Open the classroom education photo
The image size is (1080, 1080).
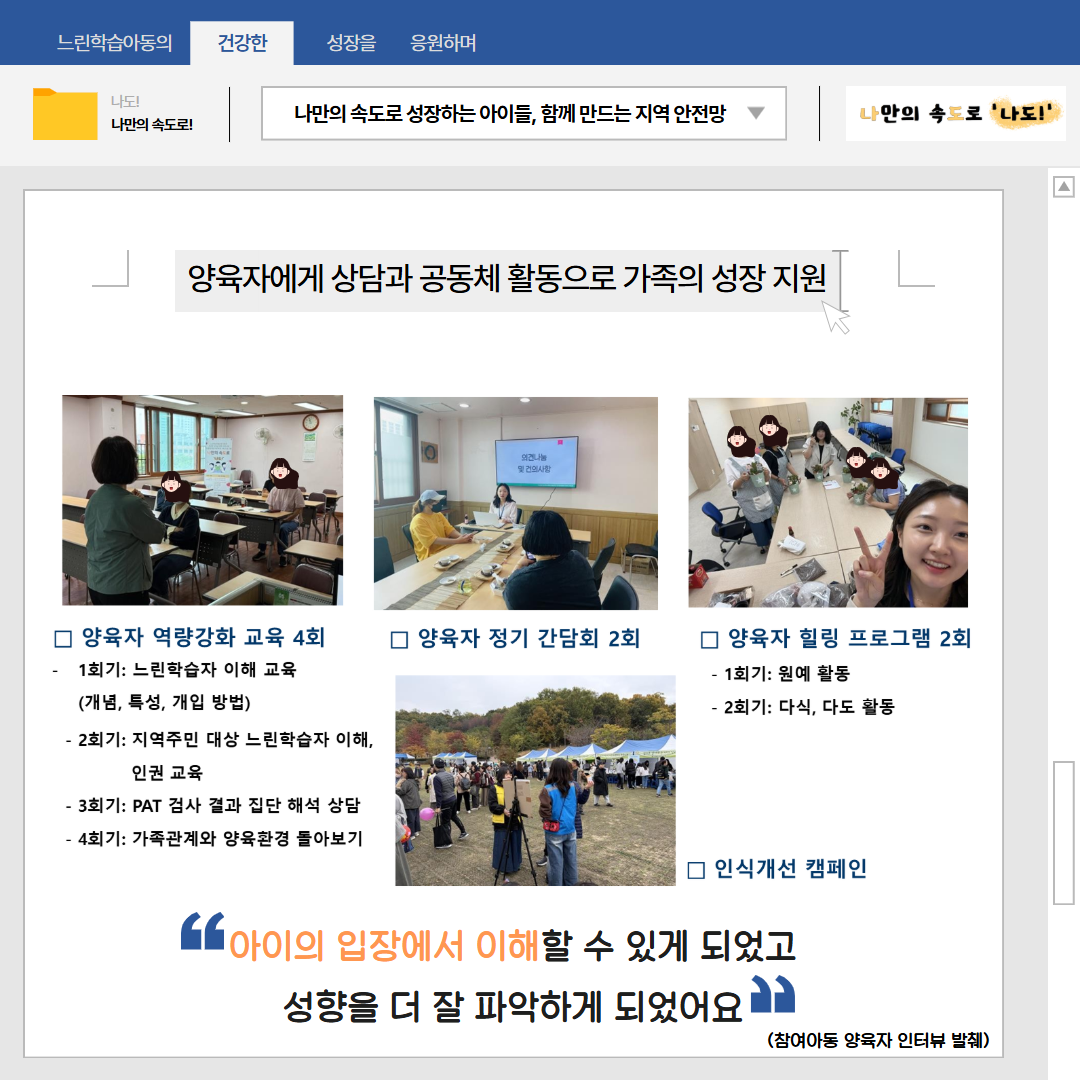pos(202,500)
